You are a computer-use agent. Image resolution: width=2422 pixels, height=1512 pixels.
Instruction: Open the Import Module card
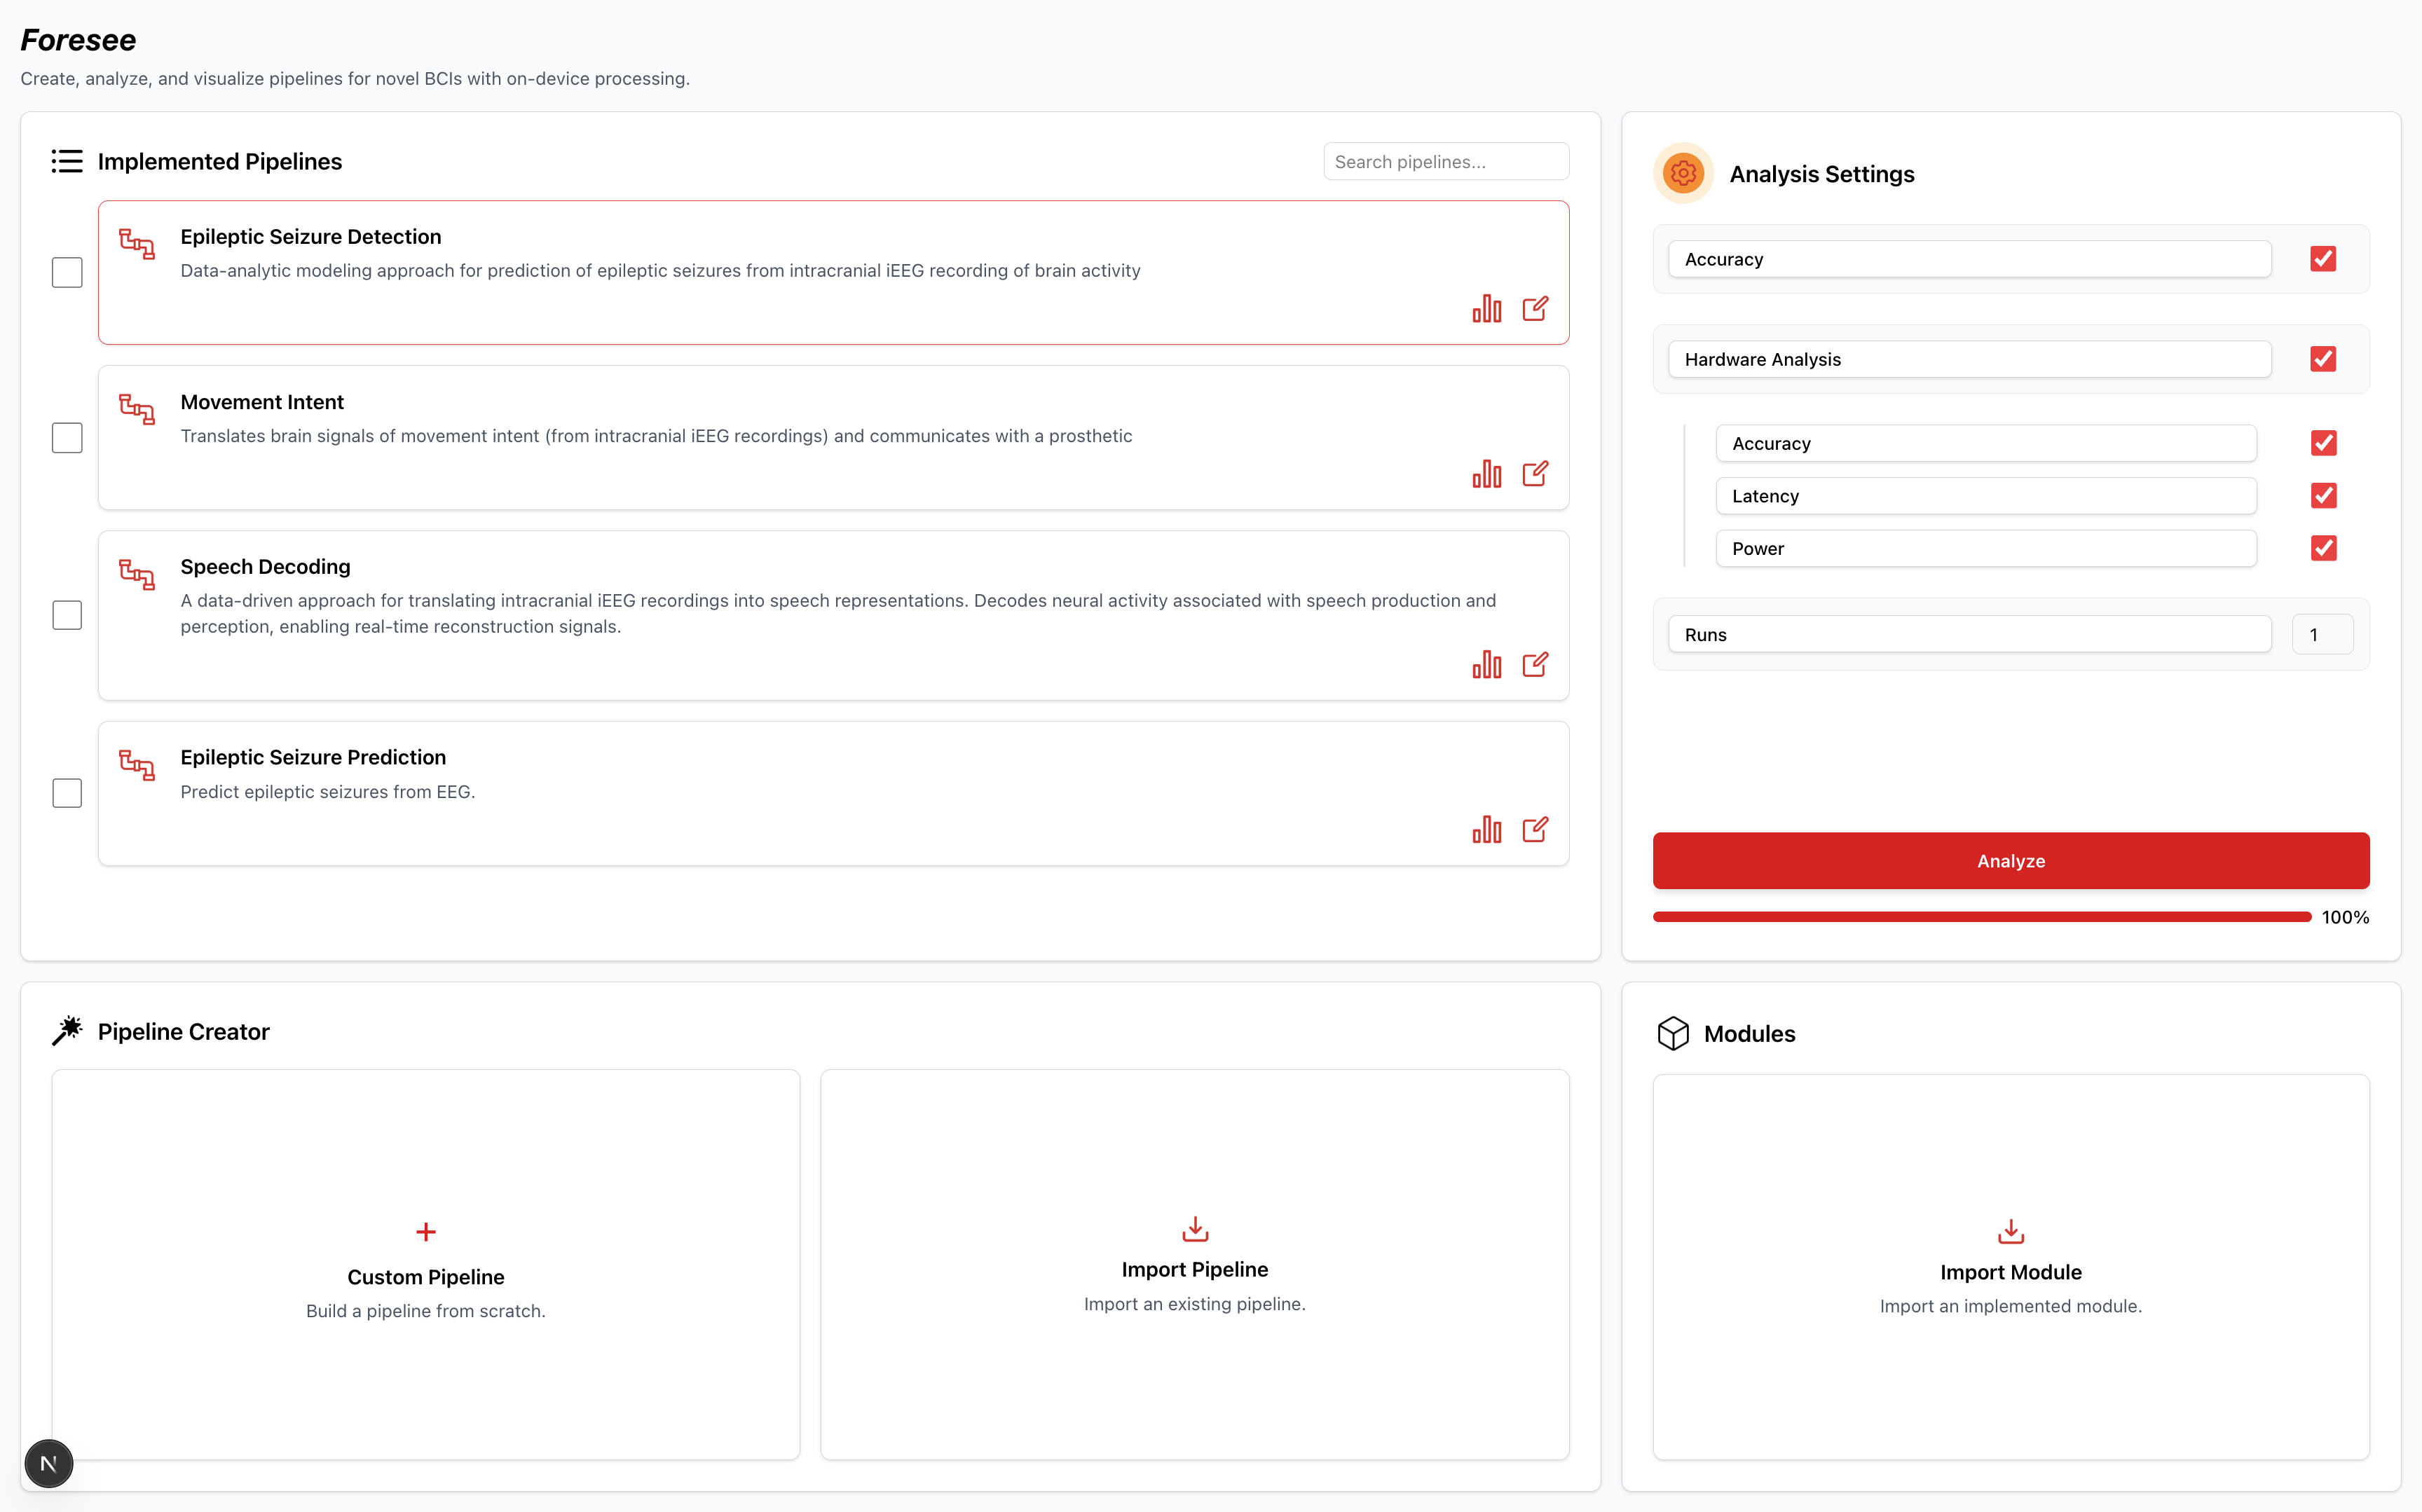[x=2011, y=1267]
